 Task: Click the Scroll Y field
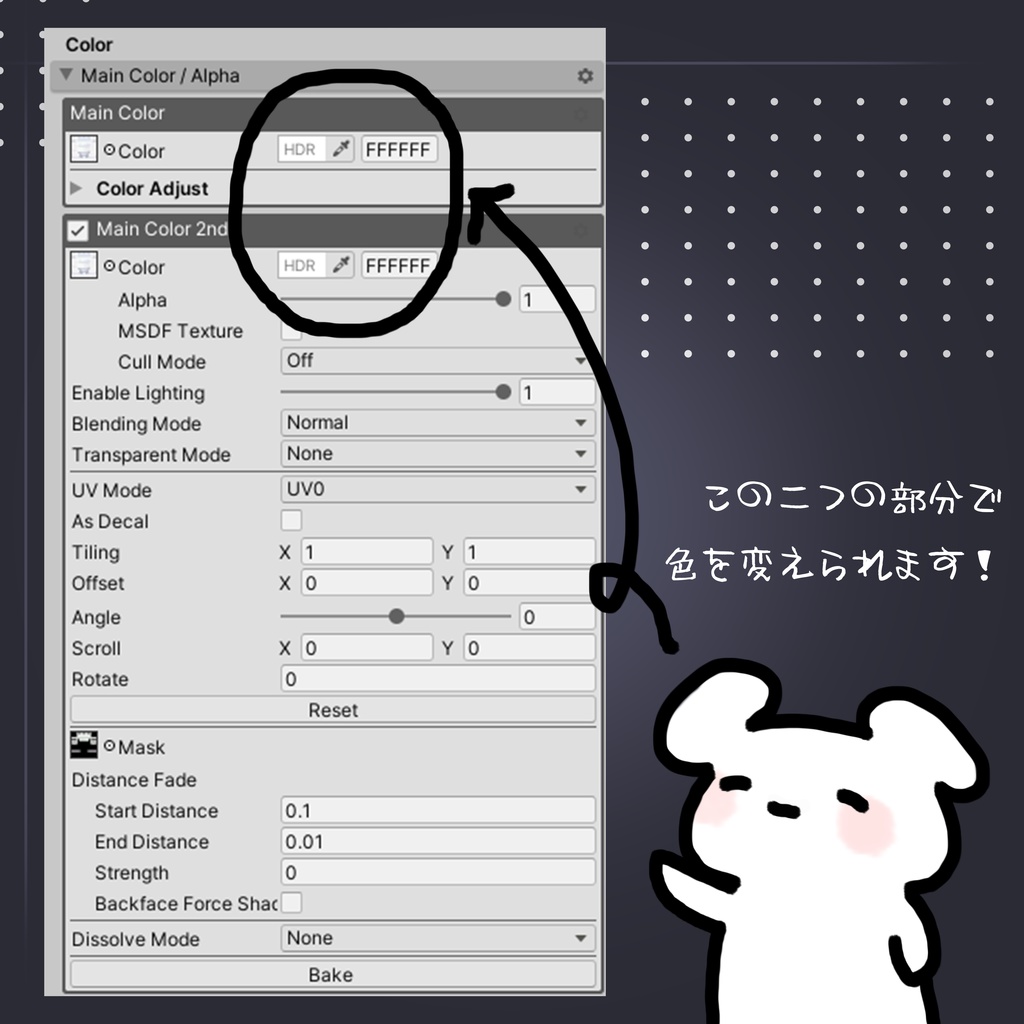click(530, 648)
